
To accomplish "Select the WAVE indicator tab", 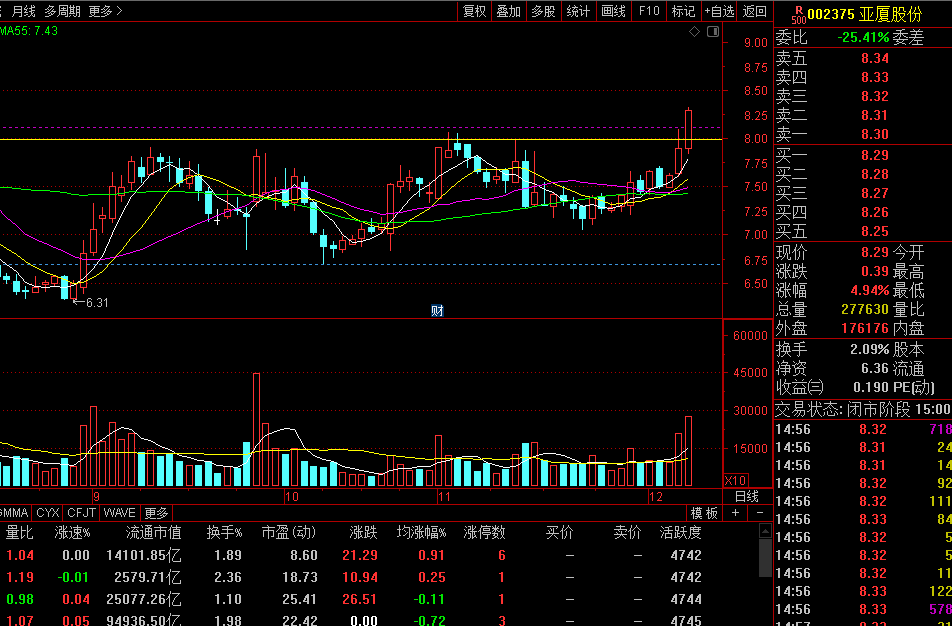I will (x=119, y=513).
